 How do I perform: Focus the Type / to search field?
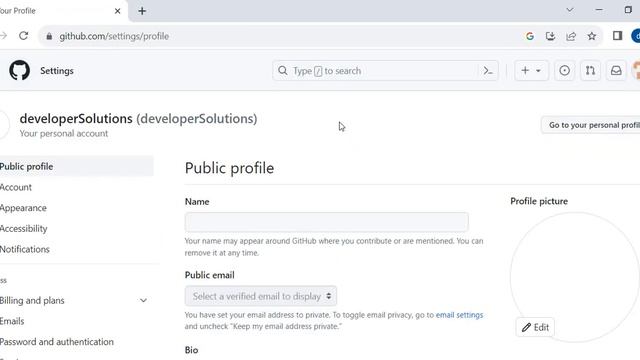[385, 71]
